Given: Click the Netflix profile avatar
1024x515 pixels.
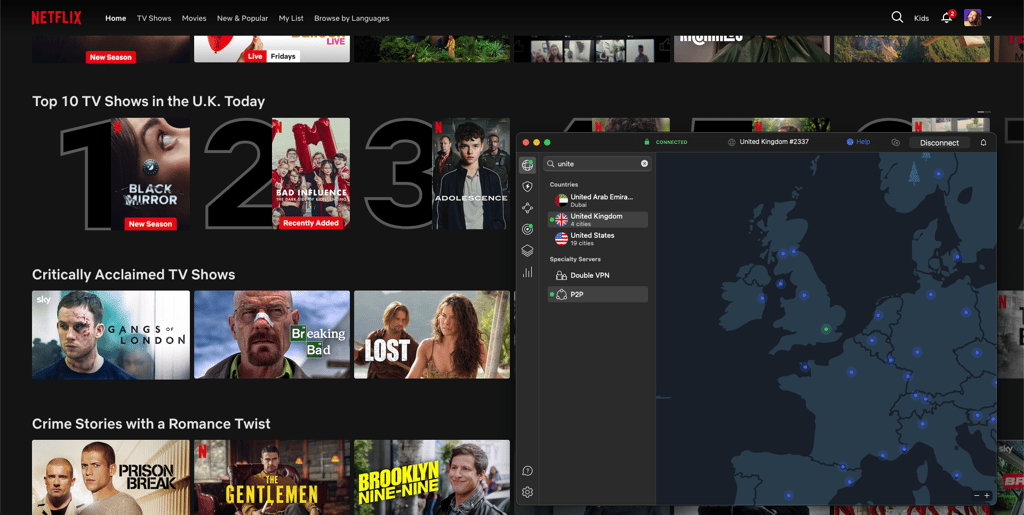Looking at the screenshot, I should [972, 18].
